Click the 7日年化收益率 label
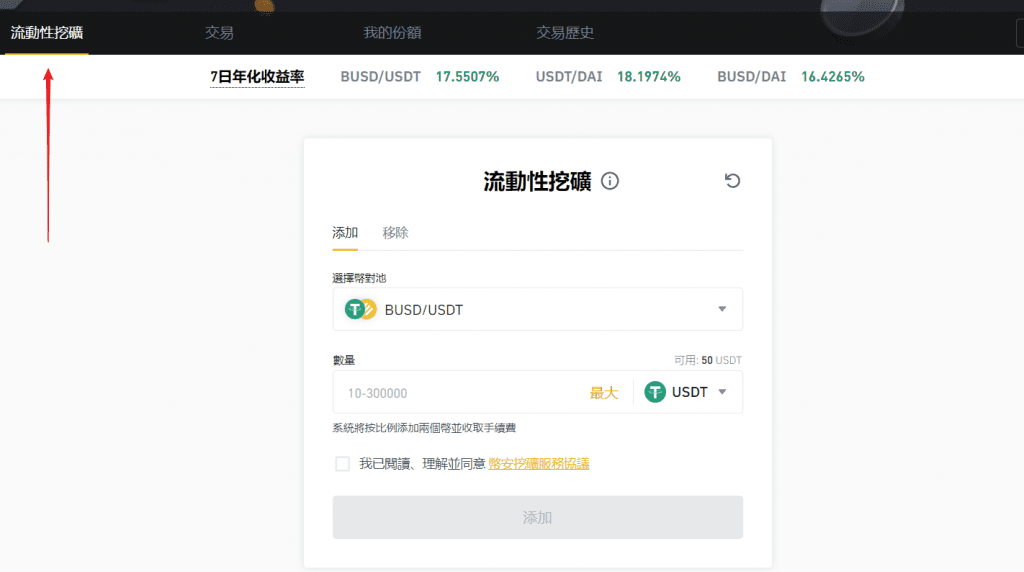The width and height of the screenshot is (1024, 572). point(257,77)
